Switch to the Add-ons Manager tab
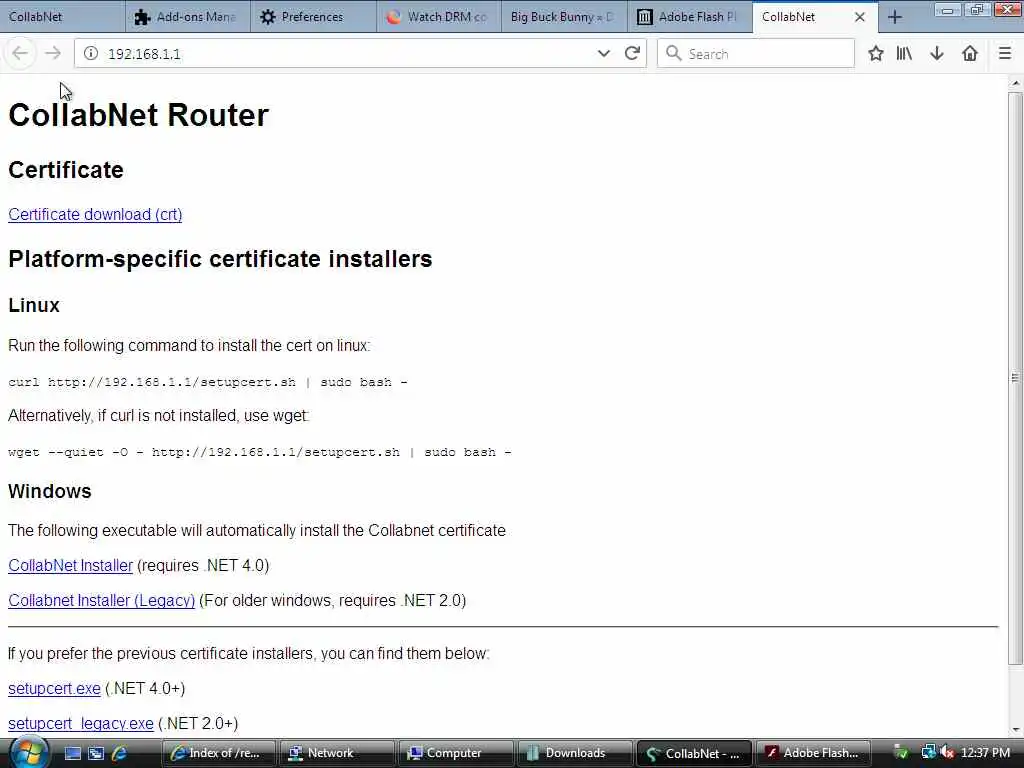 [x=187, y=17]
